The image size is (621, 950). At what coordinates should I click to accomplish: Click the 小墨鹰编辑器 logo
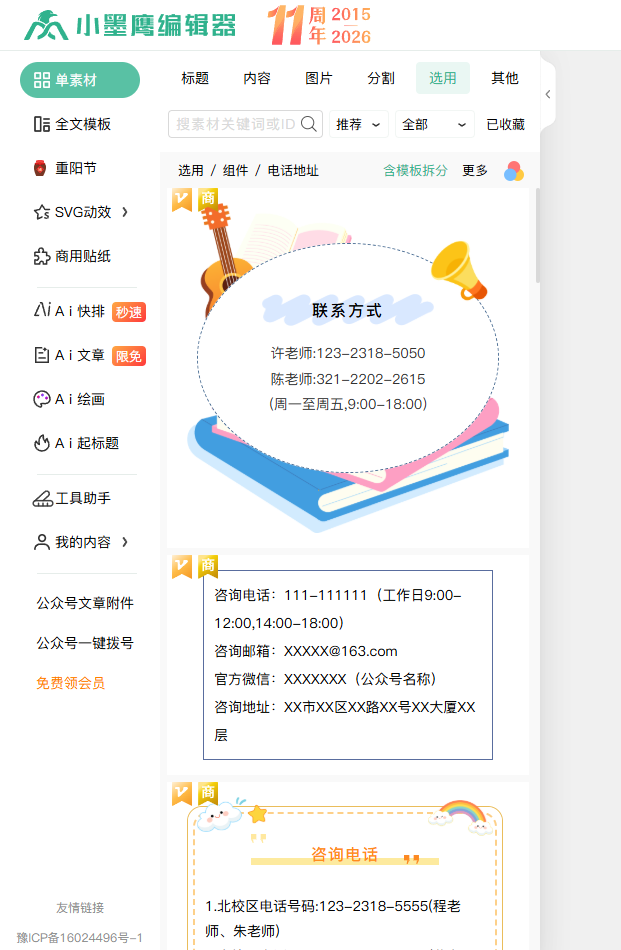tap(130, 26)
